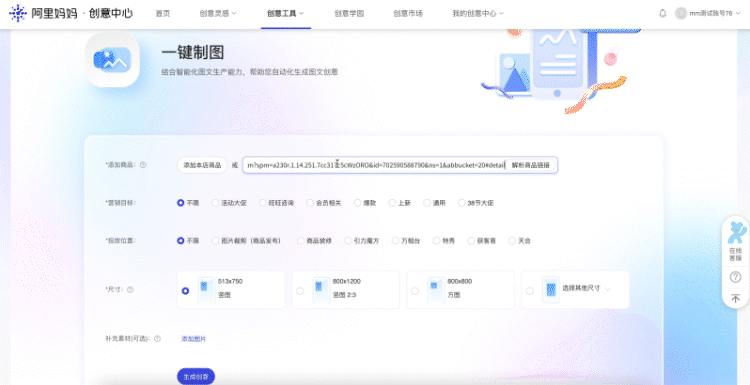Select 特秀 placement

[436, 241]
